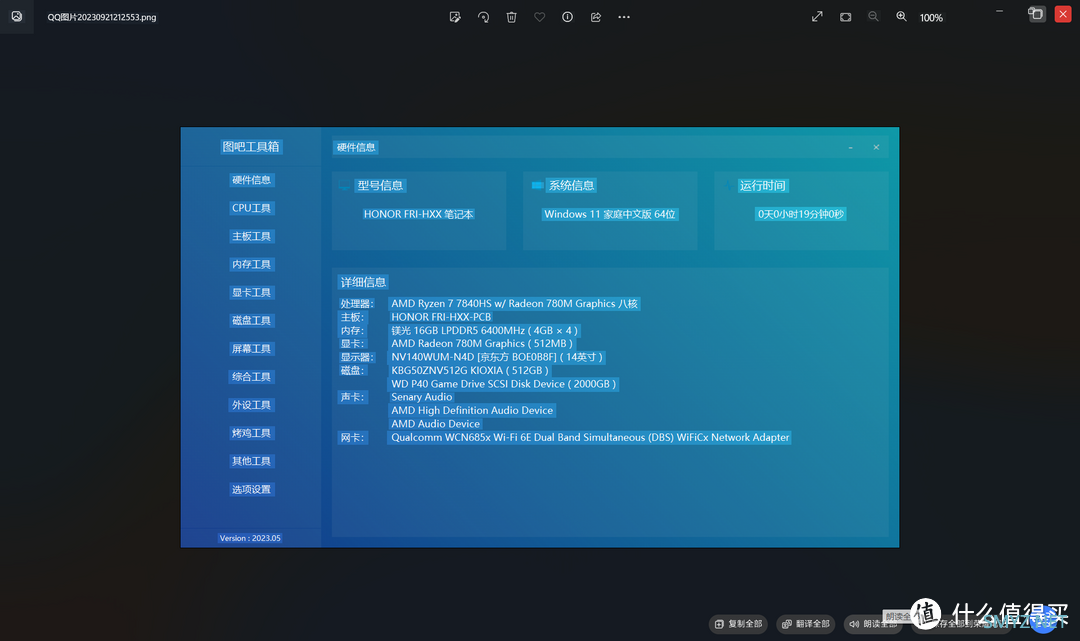The image size is (1080, 641).
Task: Open 硬件信息 in the toolbox sidebar
Action: coord(251,180)
